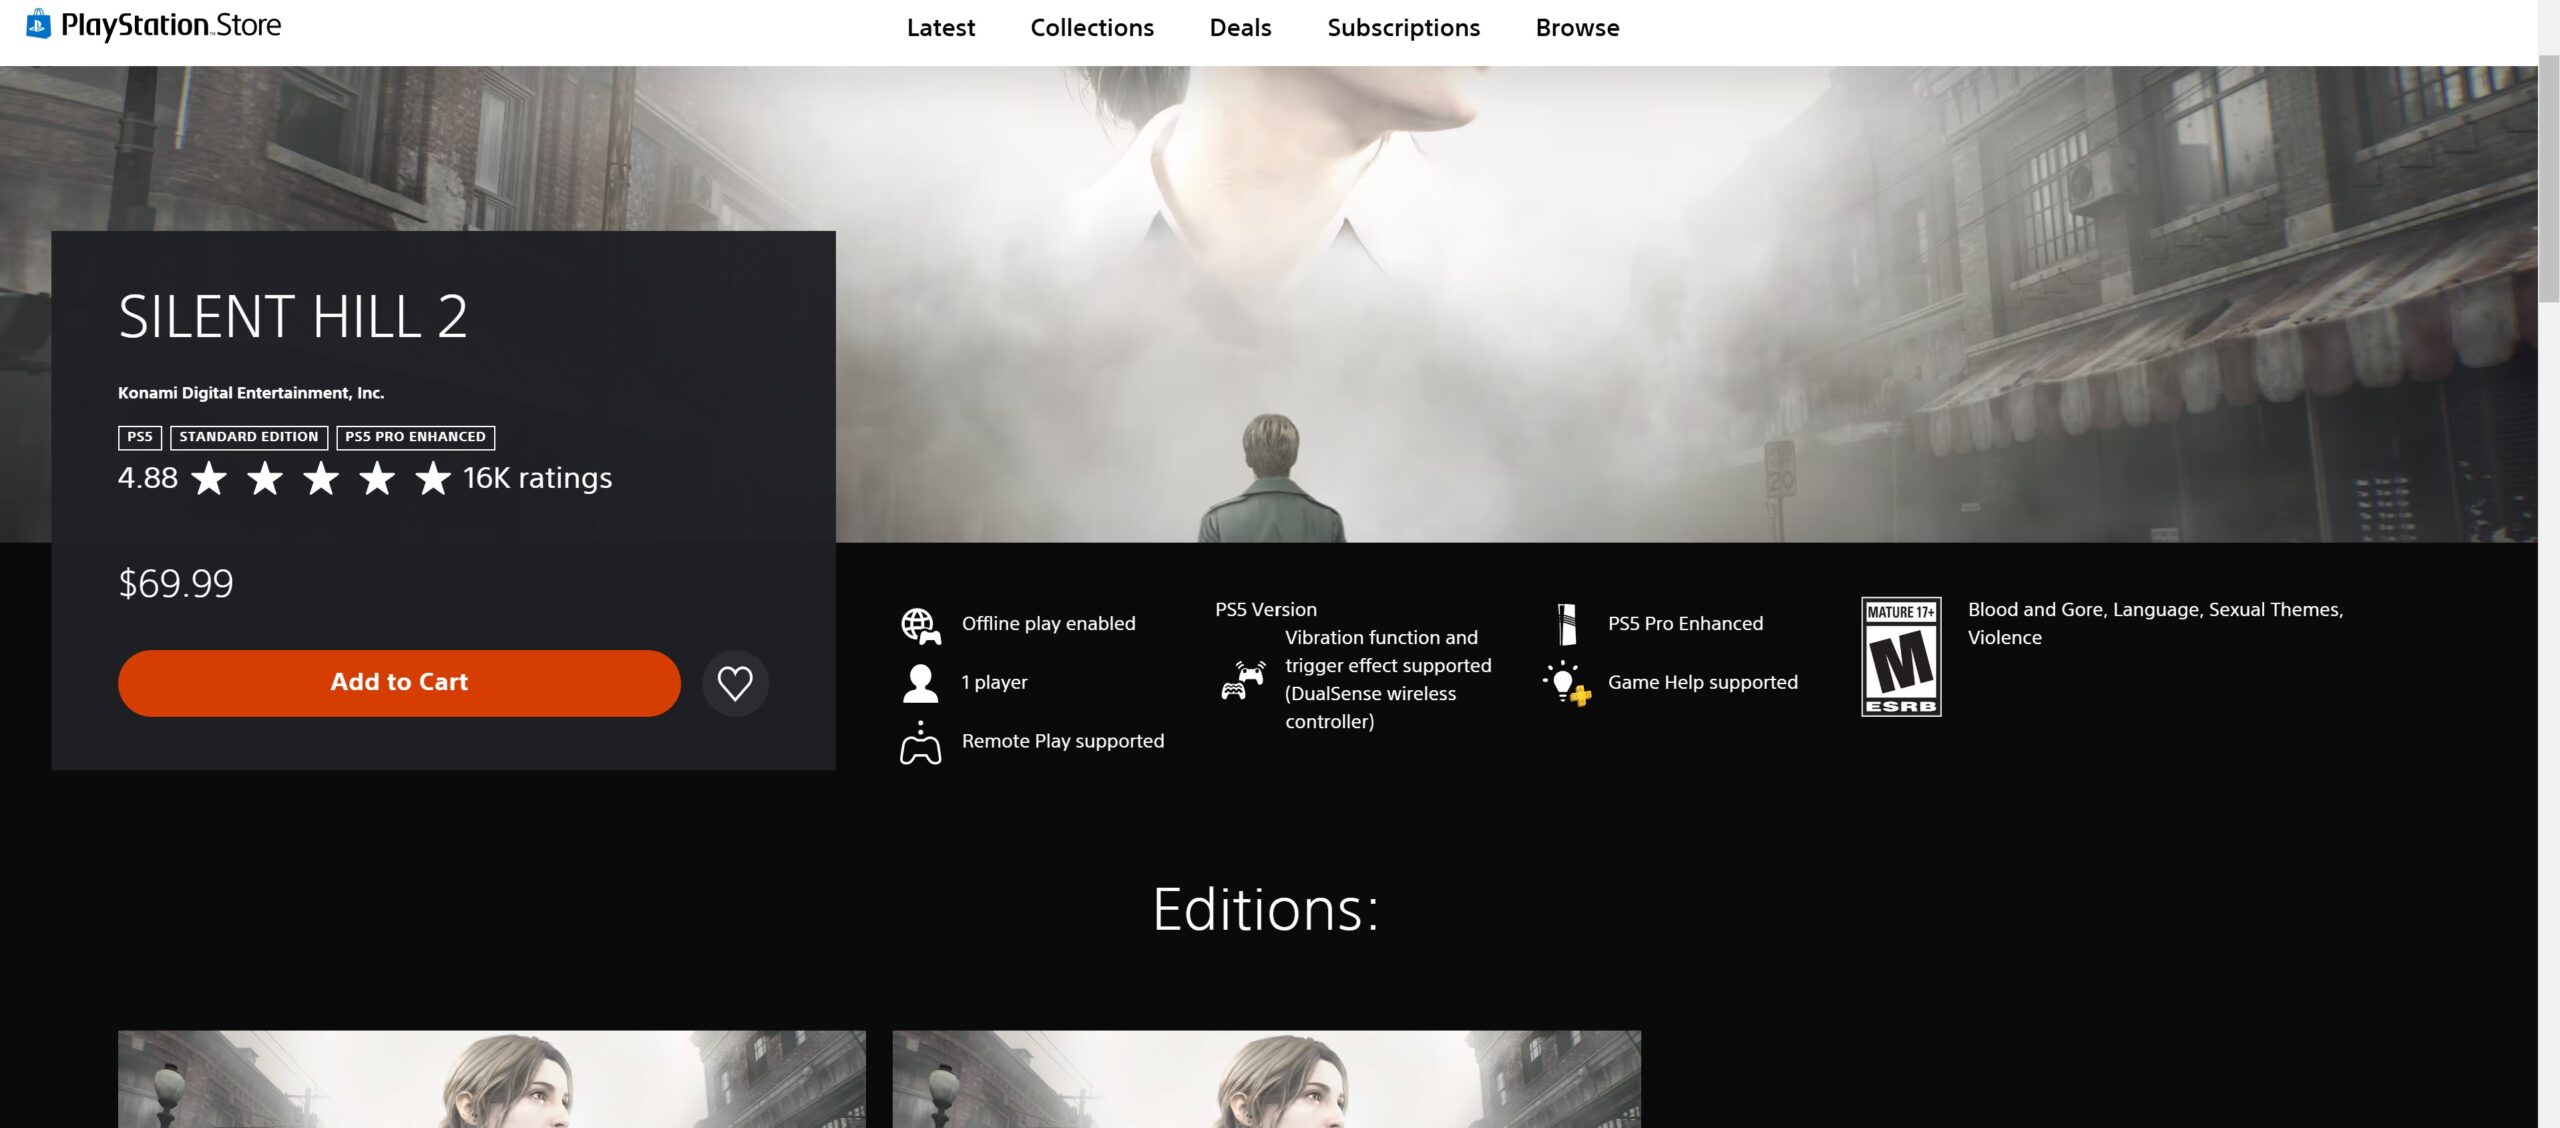Click the 1 player person icon
The width and height of the screenshot is (2560, 1128).
(x=920, y=683)
